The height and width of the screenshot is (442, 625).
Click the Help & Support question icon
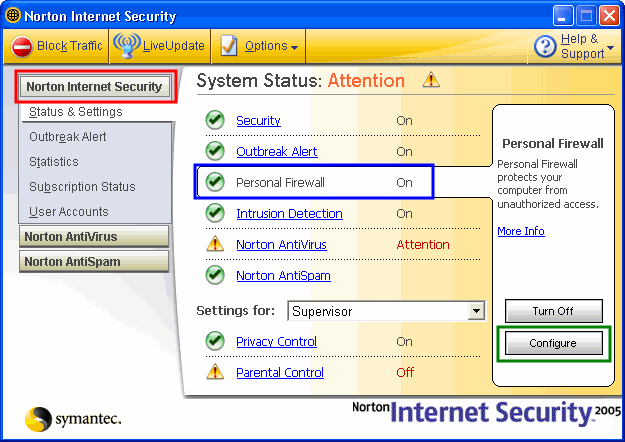[545, 46]
